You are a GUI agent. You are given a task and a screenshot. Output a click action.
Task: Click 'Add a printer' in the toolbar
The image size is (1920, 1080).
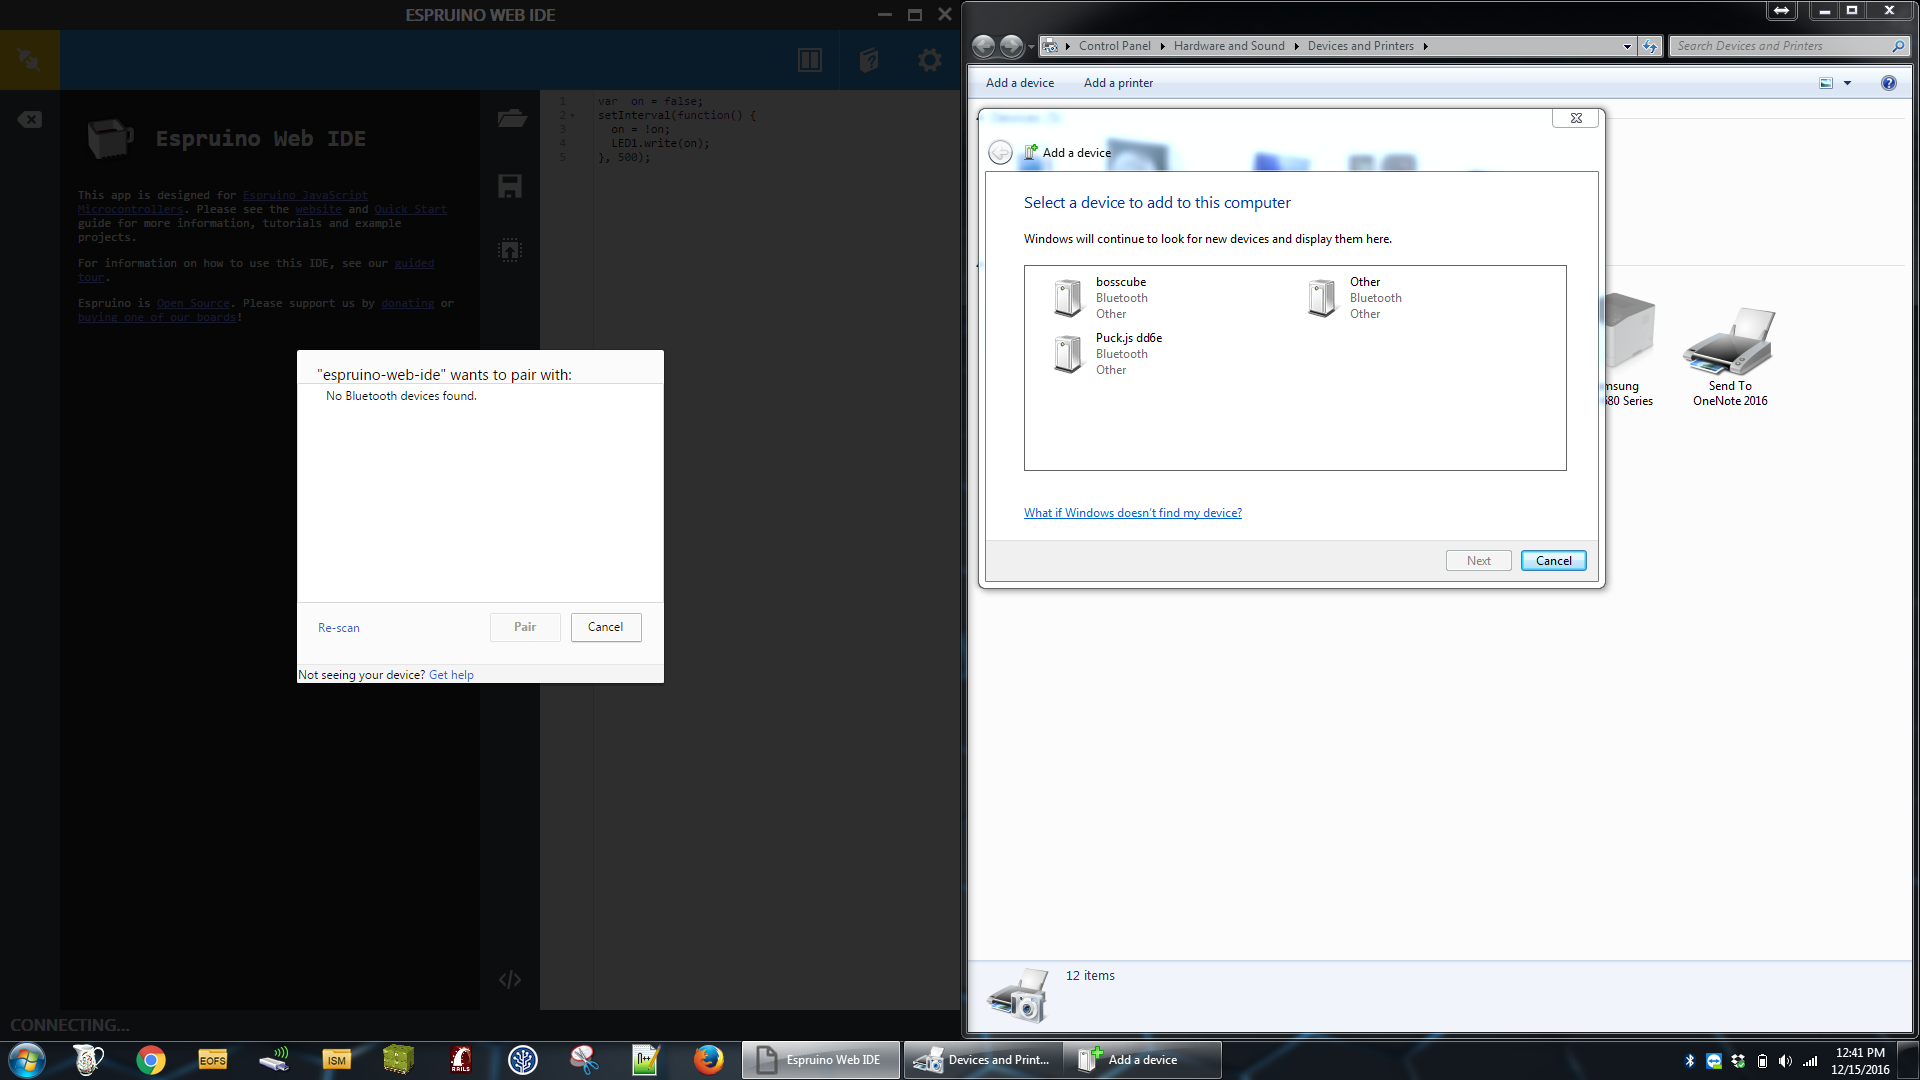(x=1118, y=83)
